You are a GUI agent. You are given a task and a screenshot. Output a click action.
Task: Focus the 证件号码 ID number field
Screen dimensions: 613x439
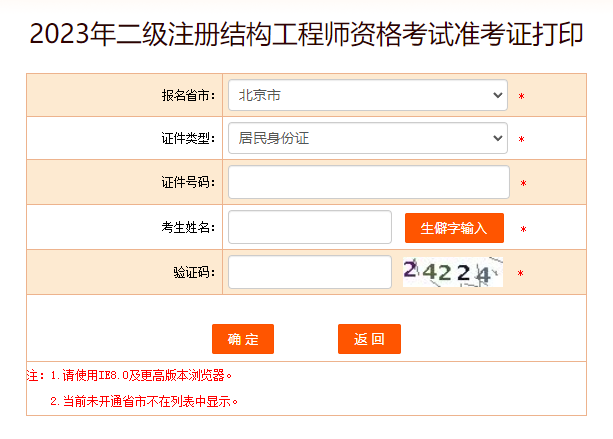pos(368,182)
